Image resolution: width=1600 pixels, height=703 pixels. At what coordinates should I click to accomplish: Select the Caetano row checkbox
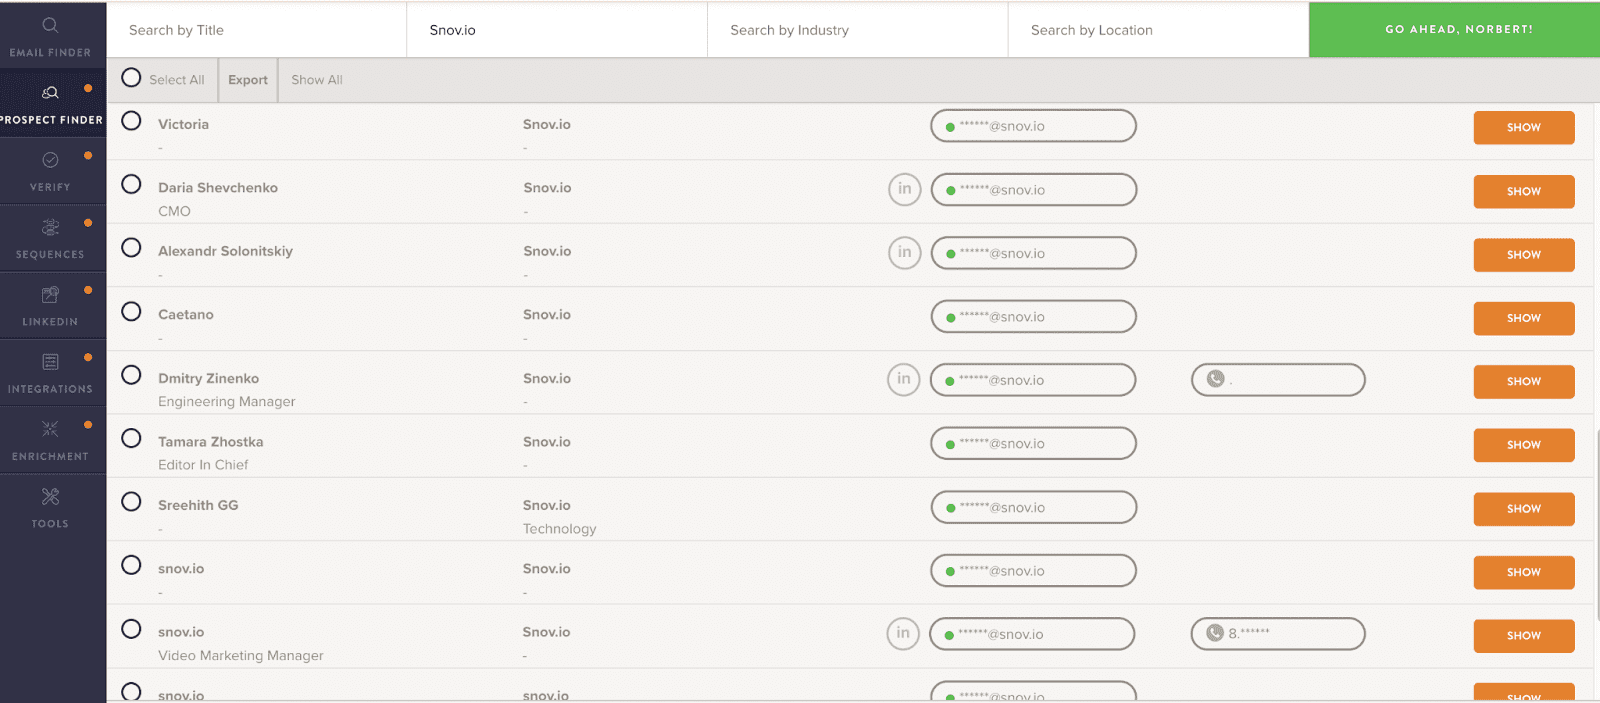[131, 311]
